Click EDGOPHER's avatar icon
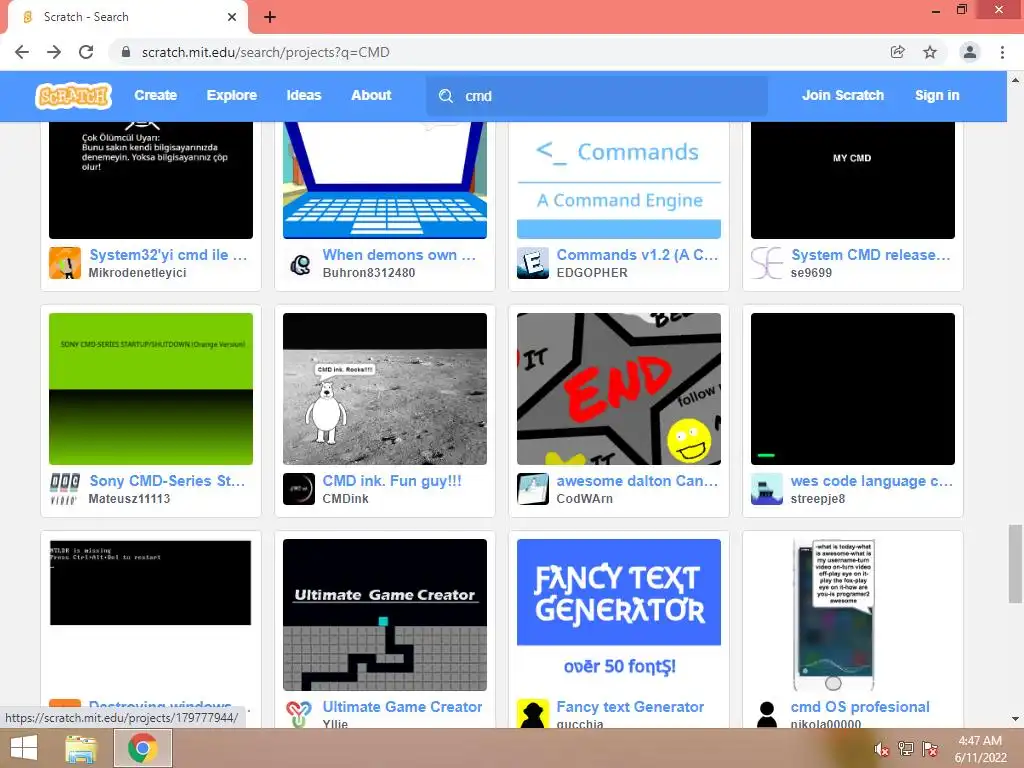The image size is (1024, 768). point(533,263)
